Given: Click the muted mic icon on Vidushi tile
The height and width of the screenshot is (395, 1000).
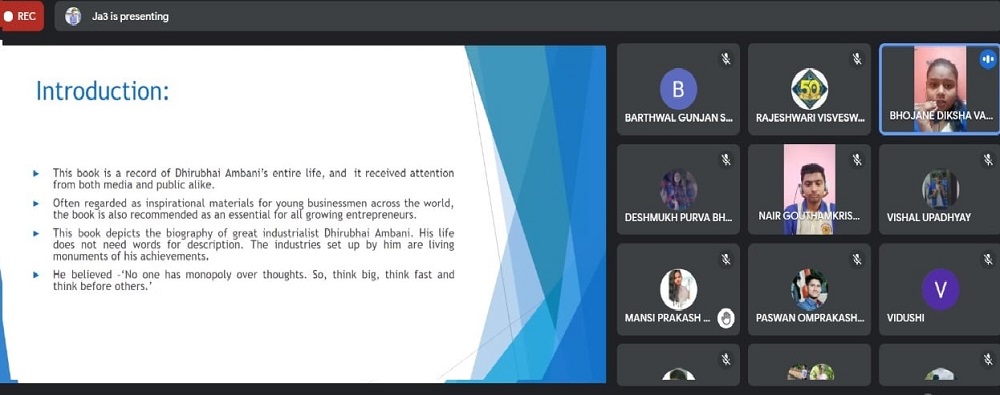Looking at the screenshot, I should (987, 259).
